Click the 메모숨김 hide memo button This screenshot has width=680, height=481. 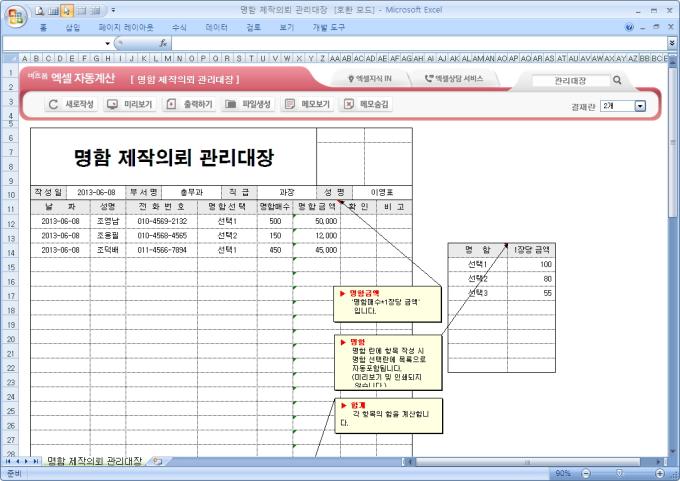[x=366, y=104]
